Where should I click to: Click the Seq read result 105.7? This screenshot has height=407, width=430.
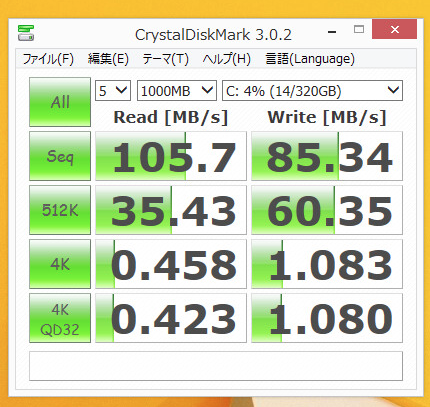171,156
